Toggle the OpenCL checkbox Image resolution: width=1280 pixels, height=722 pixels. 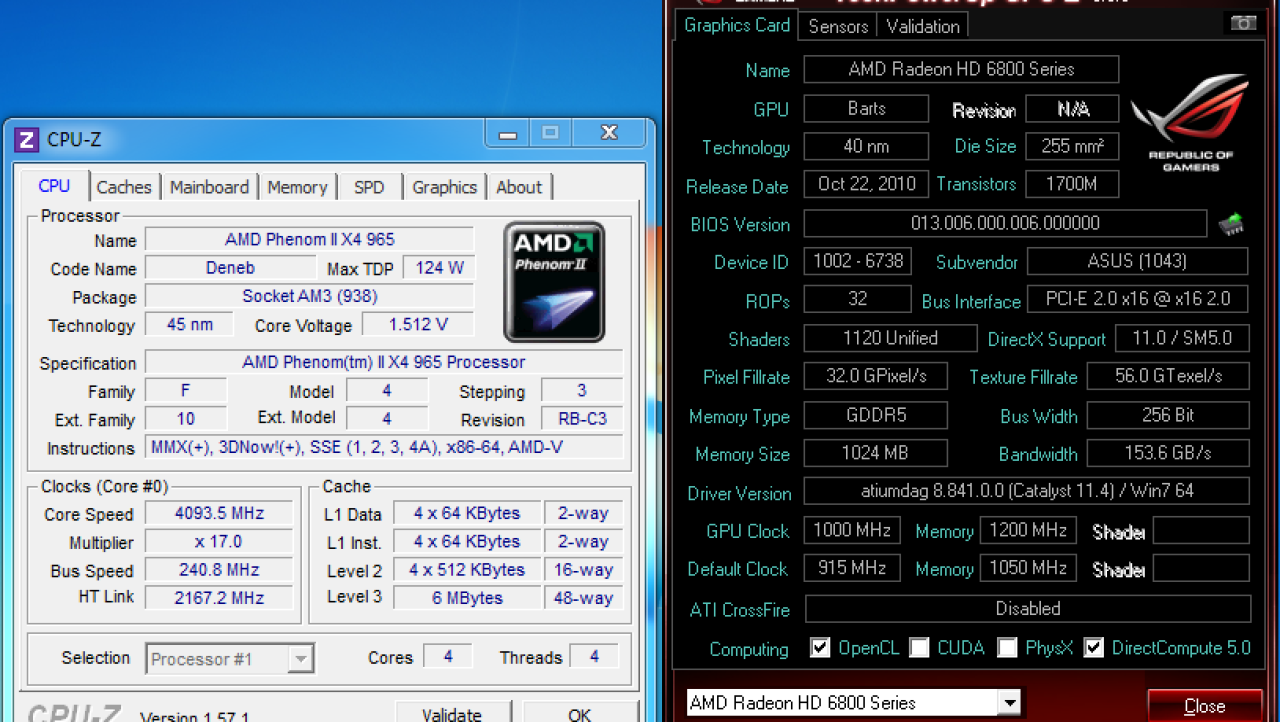point(820,648)
